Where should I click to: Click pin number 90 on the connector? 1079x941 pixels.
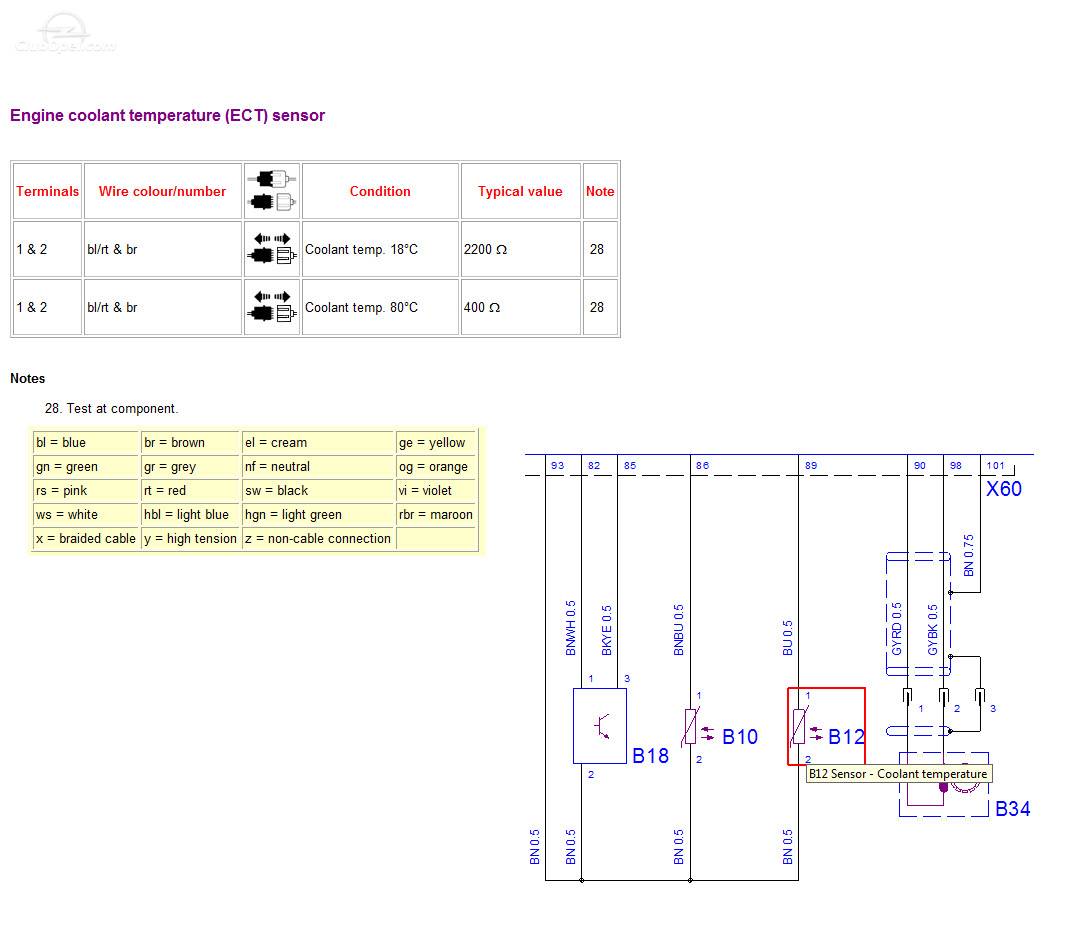click(920, 465)
